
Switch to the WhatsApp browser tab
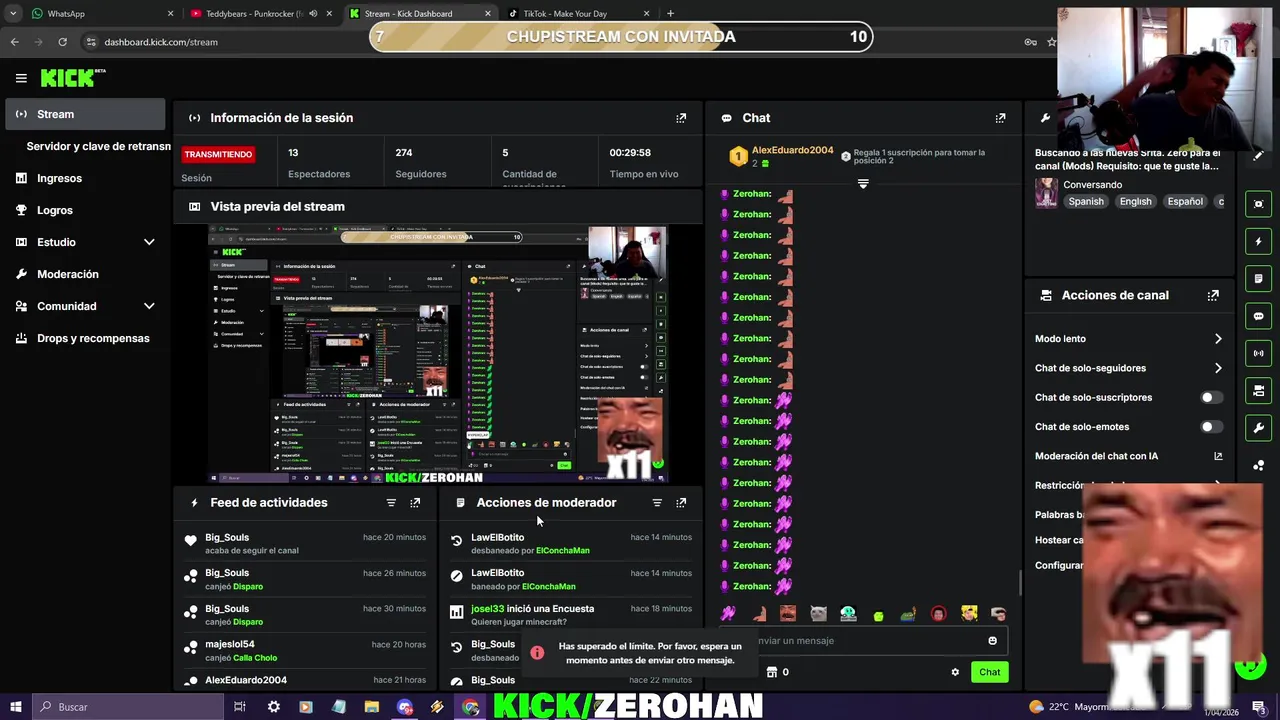100,14
